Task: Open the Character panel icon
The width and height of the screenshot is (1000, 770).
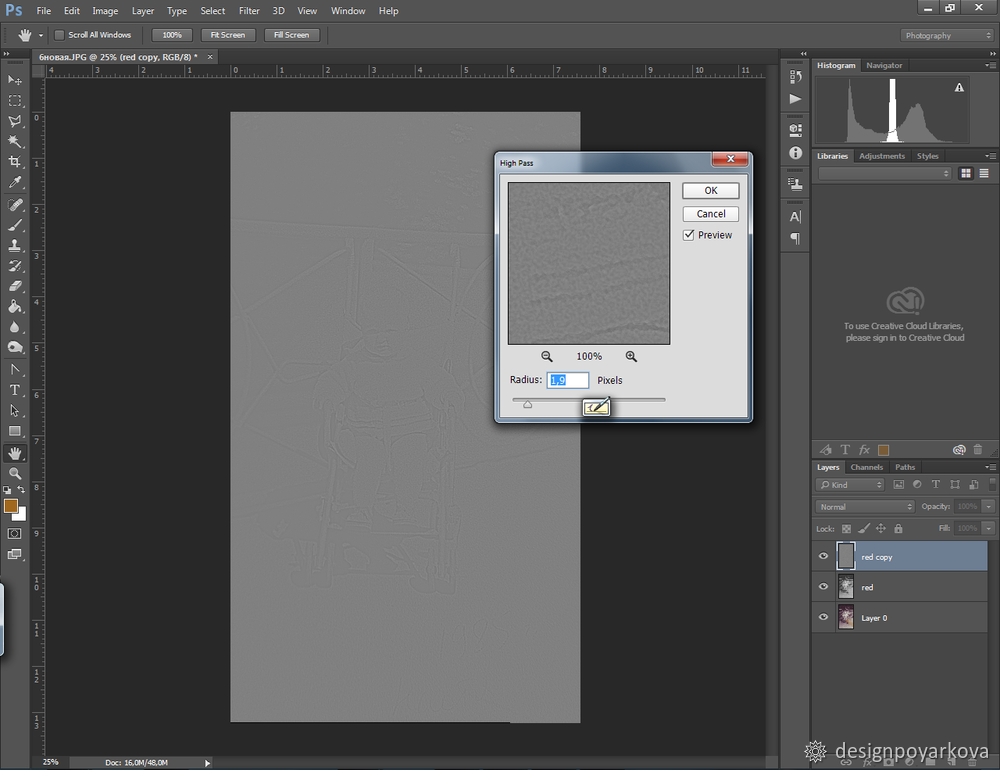Action: [795, 217]
